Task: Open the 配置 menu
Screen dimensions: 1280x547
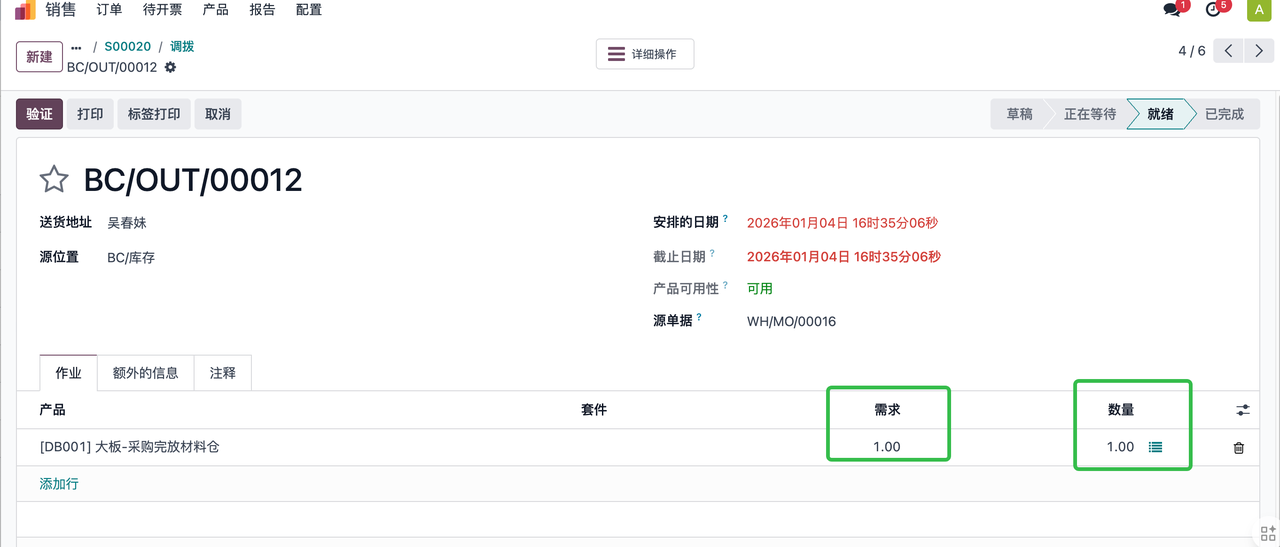Action: [x=309, y=10]
